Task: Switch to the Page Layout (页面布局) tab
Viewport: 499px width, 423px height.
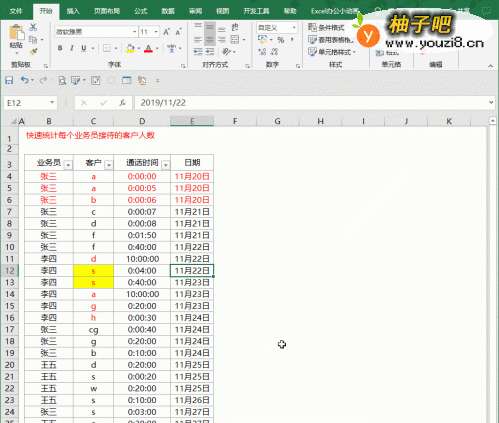Action: (107, 11)
